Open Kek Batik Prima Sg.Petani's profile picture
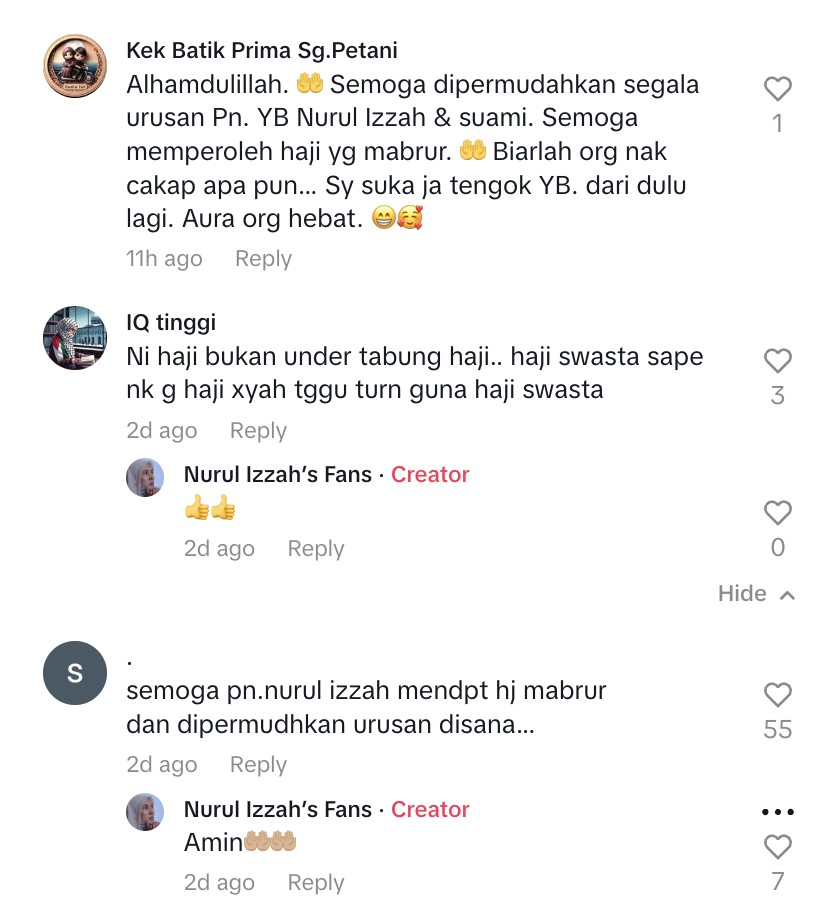The image size is (838, 912). 75,66
